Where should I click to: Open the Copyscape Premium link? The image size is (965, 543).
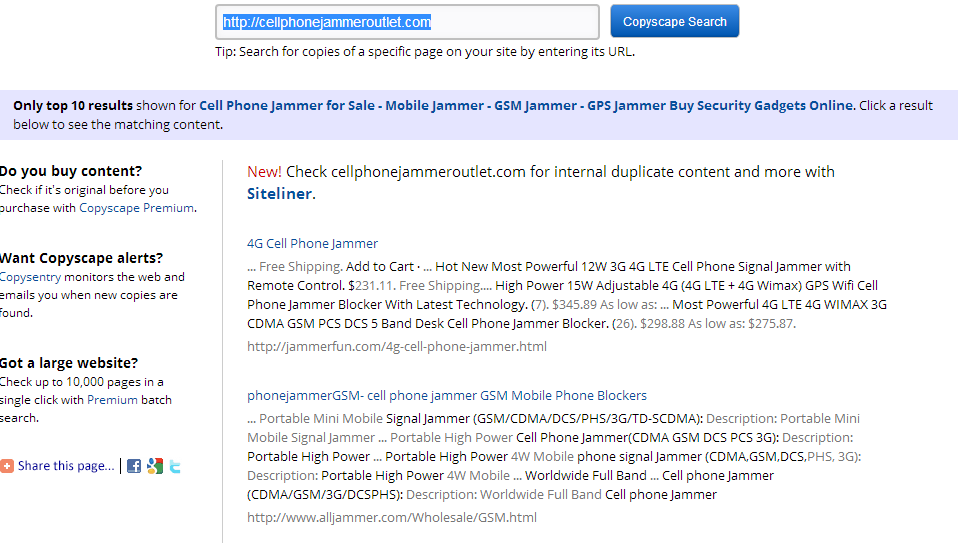tap(136, 208)
